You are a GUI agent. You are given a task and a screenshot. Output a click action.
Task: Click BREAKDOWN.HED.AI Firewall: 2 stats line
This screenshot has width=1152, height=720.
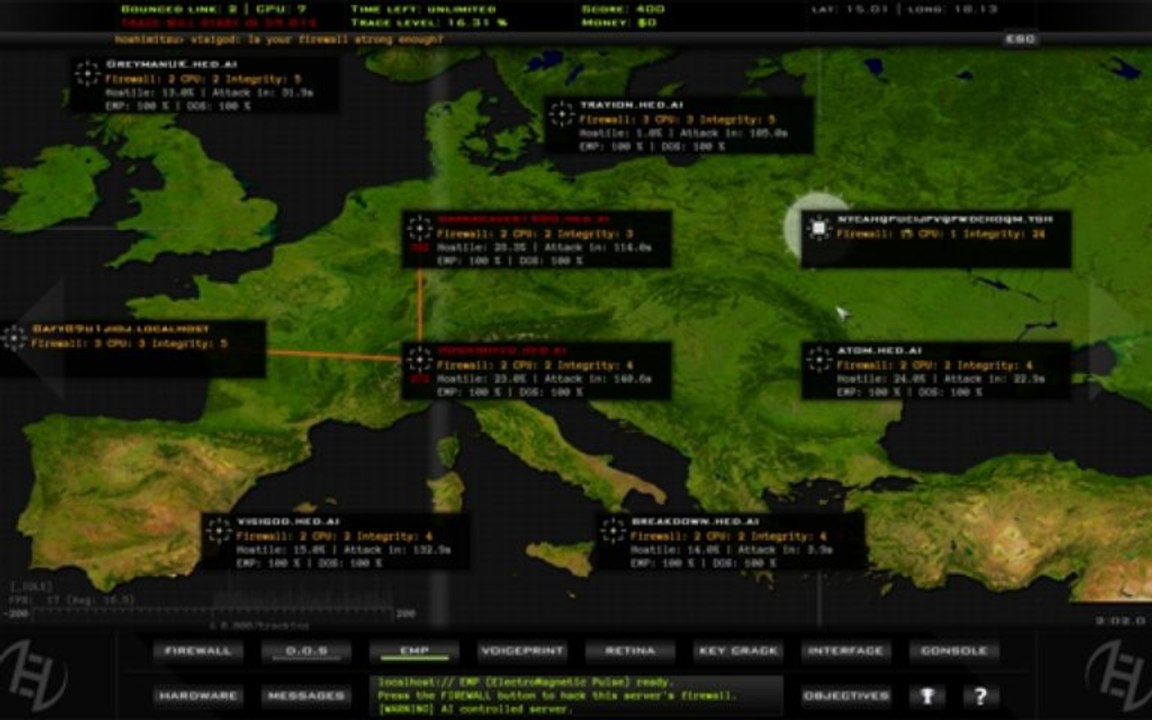click(x=729, y=536)
